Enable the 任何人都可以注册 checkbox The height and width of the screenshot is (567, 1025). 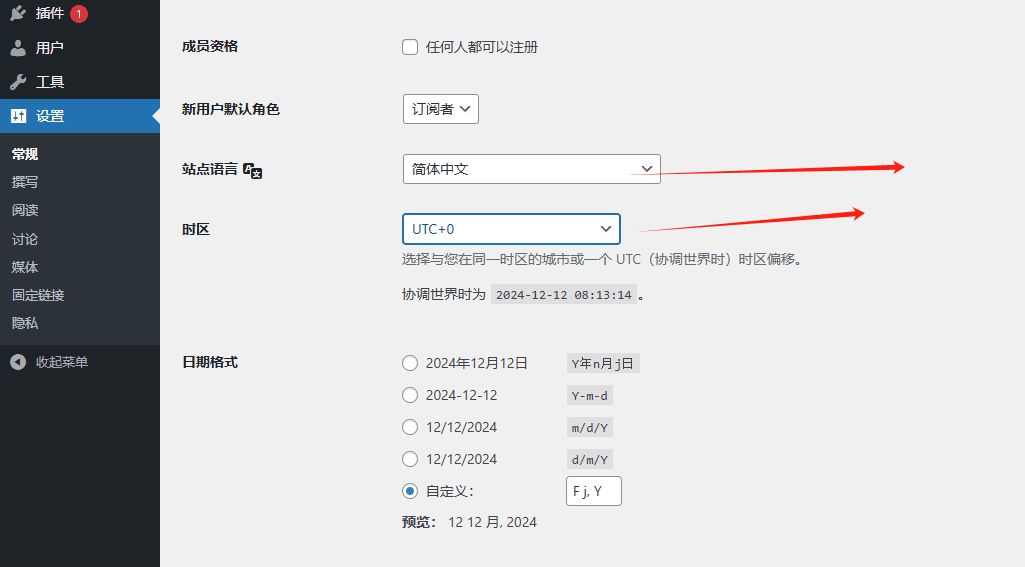[410, 47]
